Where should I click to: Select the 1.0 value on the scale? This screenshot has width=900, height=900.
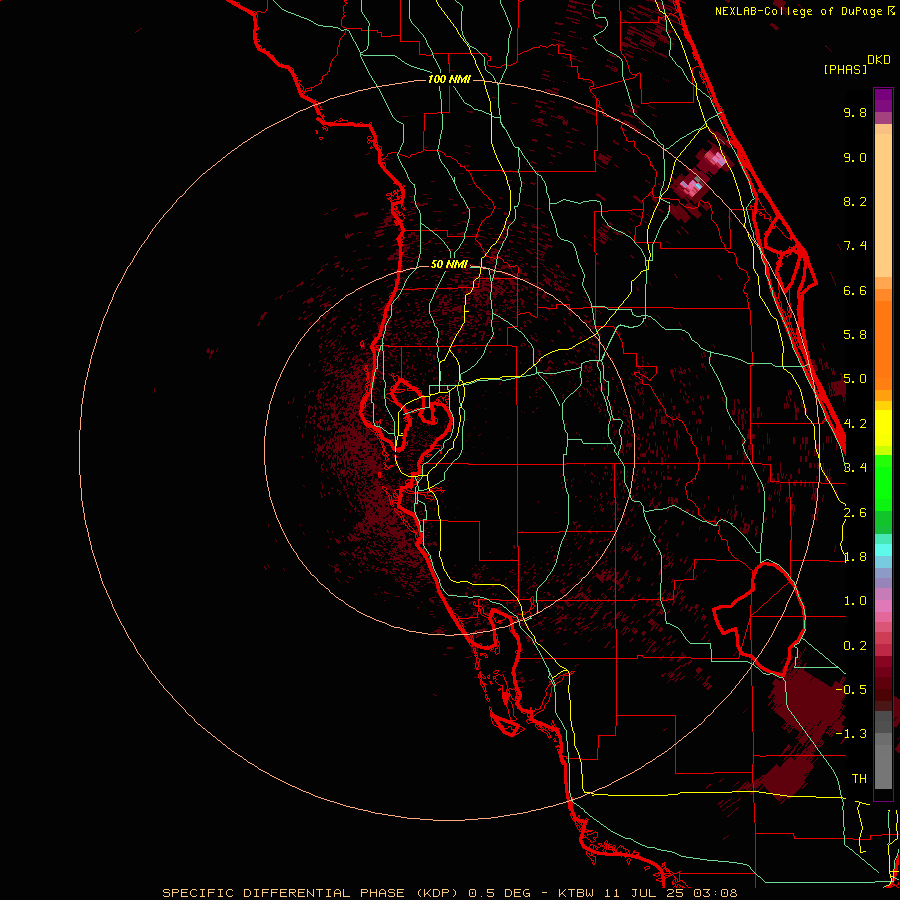[x=855, y=601]
